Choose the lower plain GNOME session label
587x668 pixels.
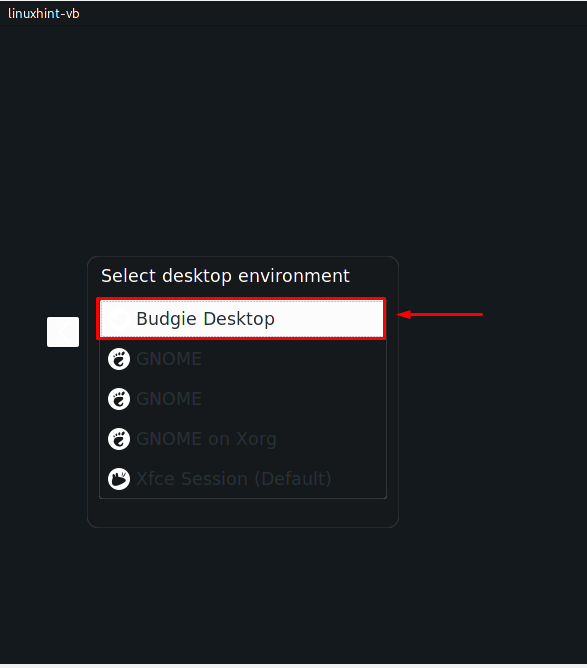click(x=169, y=399)
